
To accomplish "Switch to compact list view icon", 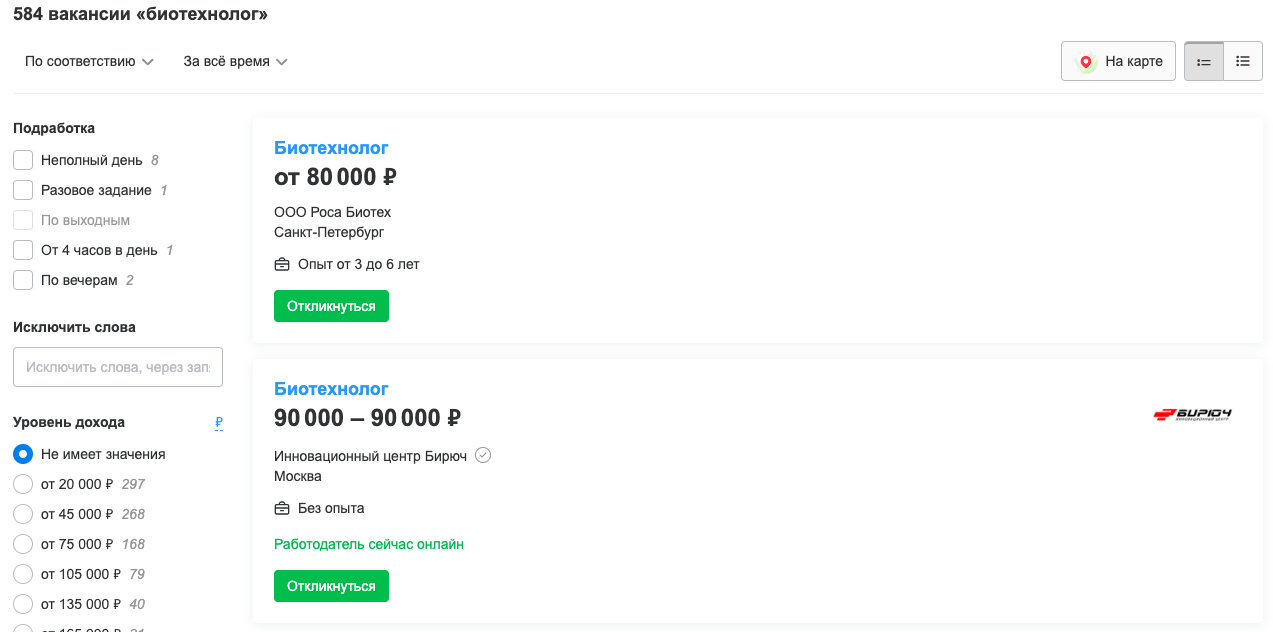I will [x=1243, y=61].
